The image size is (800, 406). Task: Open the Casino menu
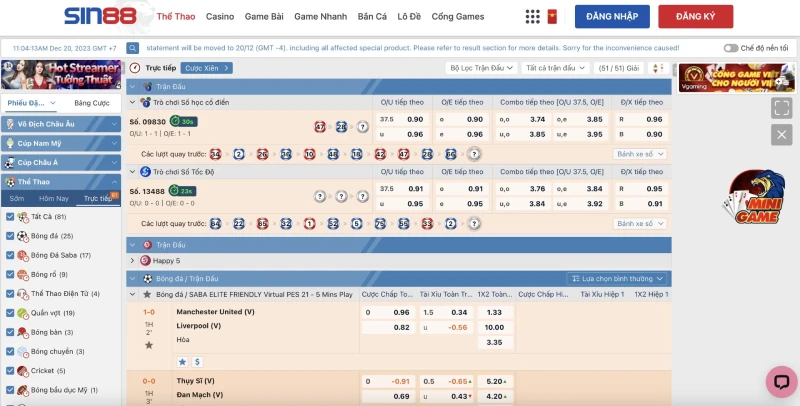pos(220,16)
